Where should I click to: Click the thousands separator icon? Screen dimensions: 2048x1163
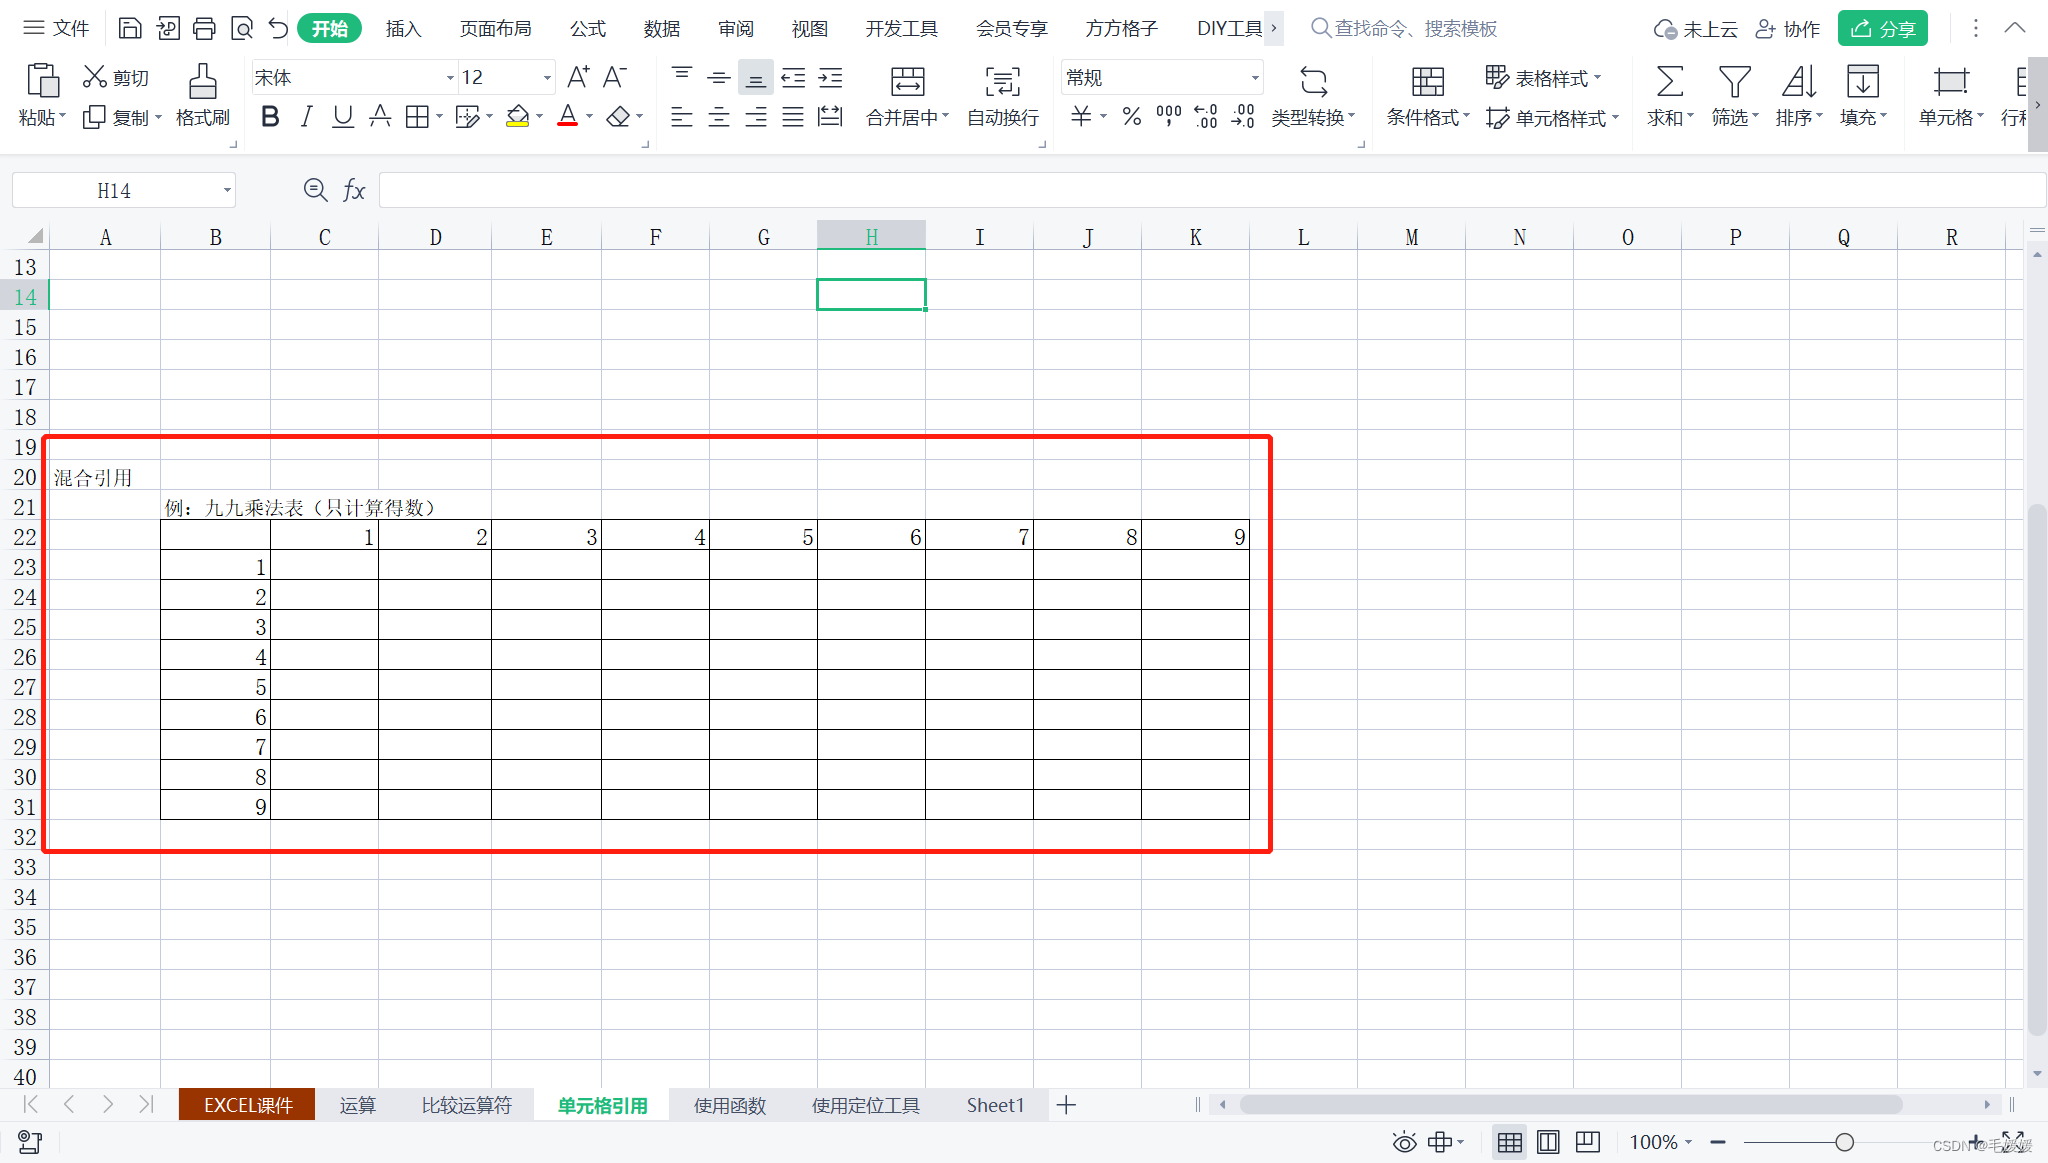click(x=1168, y=117)
